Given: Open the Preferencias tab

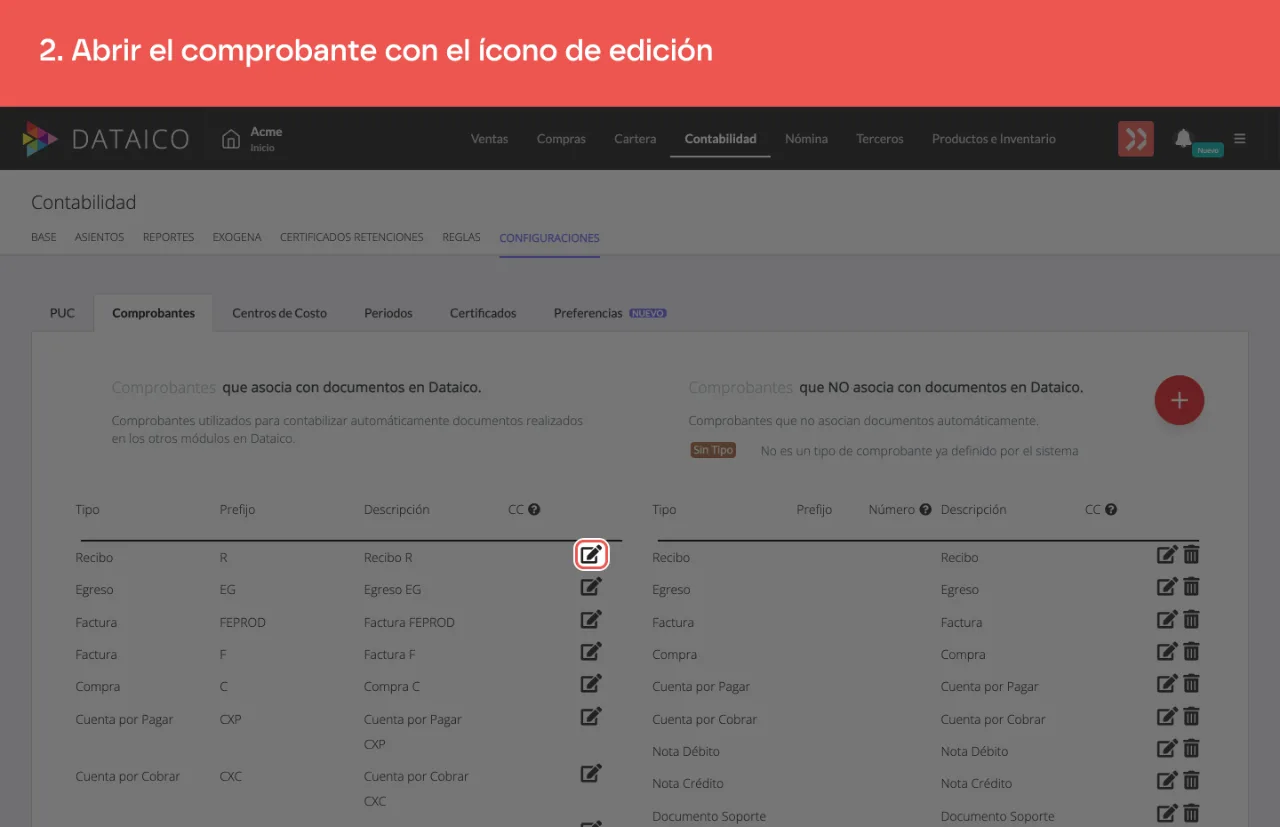Looking at the screenshot, I should coord(609,313).
